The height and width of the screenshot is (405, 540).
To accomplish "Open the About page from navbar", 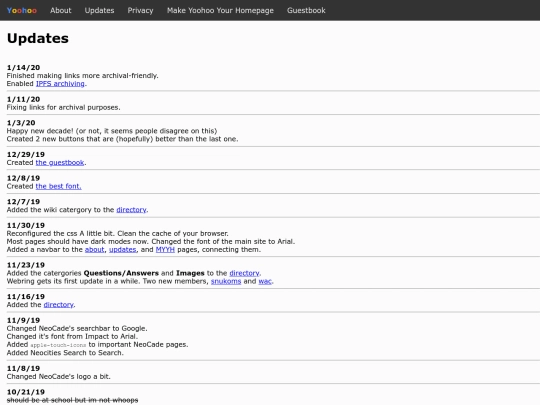I will [61, 10].
